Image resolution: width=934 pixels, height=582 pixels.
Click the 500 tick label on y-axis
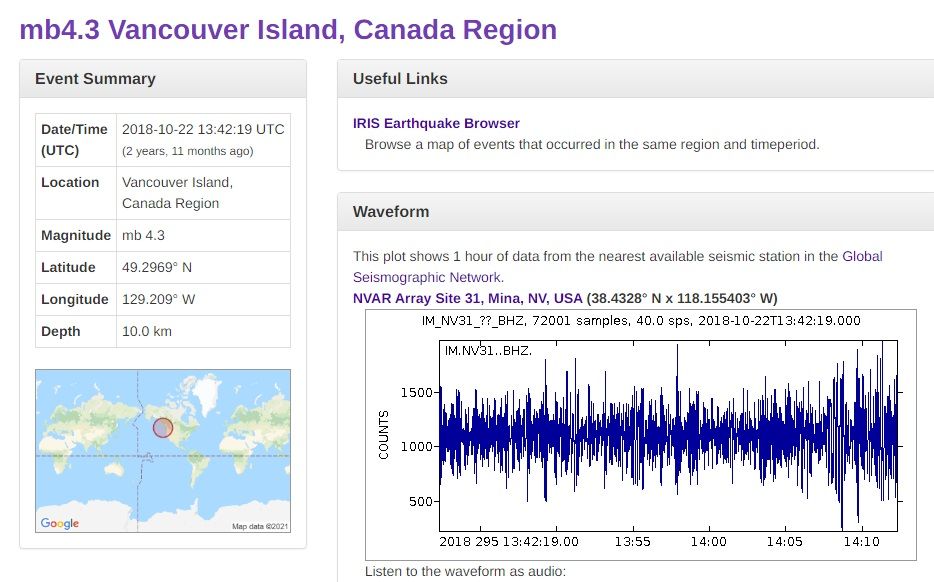pos(421,502)
